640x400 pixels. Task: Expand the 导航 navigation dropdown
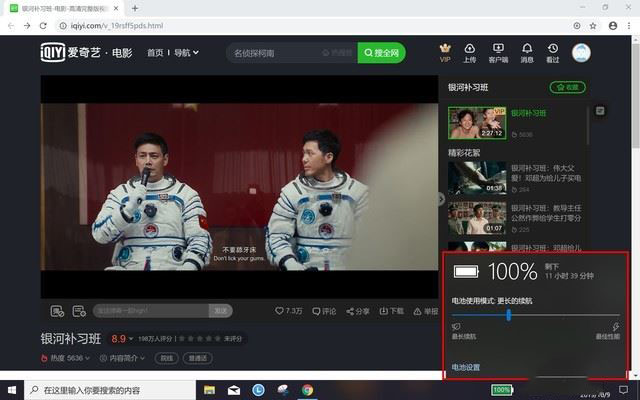[x=186, y=53]
